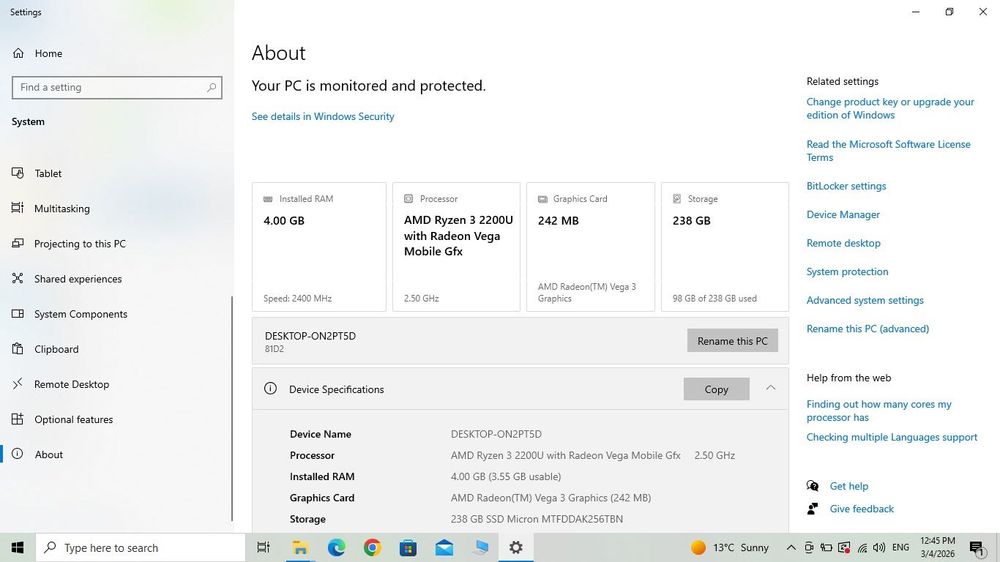Open the 13°C Sunny weather widget
Viewport: 1000px width, 562px height.
point(730,547)
